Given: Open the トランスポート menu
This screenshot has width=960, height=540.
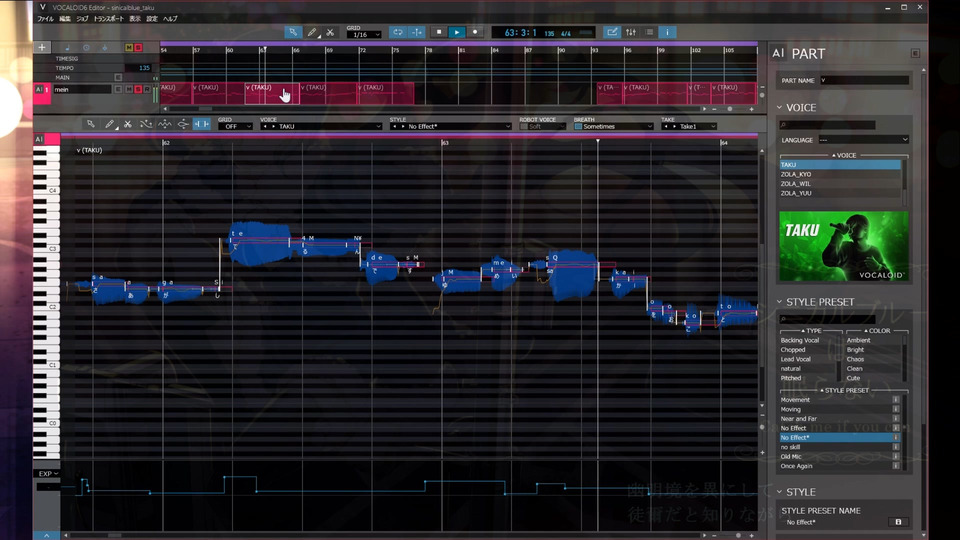Looking at the screenshot, I should point(108,19).
